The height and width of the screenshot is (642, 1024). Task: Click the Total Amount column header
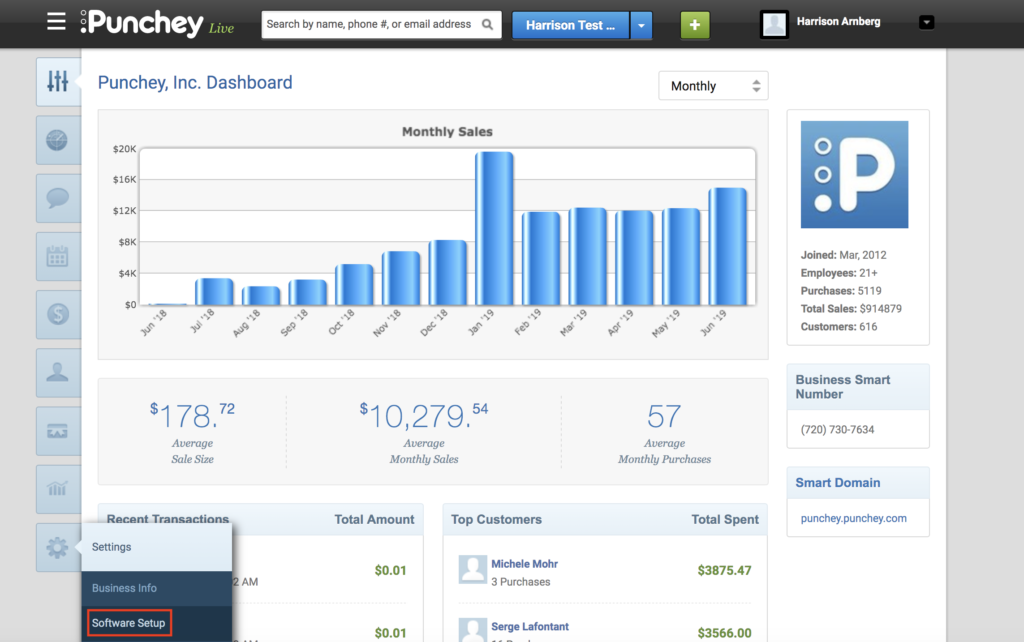pos(374,519)
